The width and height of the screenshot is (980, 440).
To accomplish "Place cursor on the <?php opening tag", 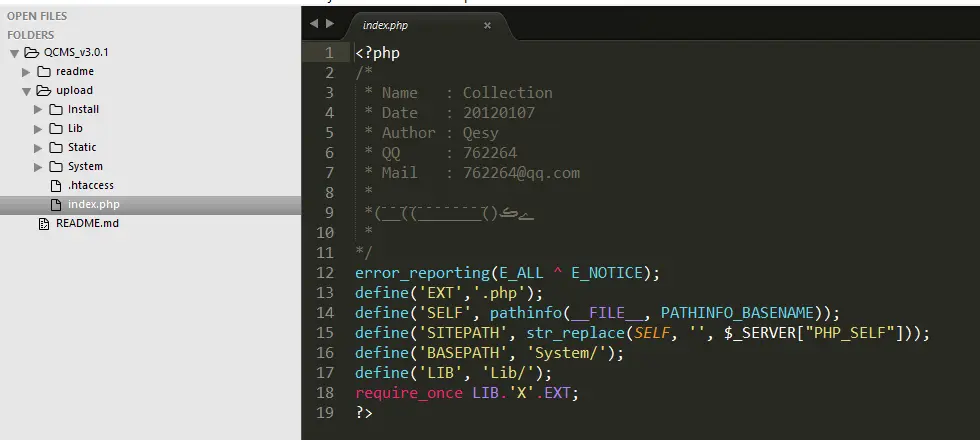I will 378,53.
